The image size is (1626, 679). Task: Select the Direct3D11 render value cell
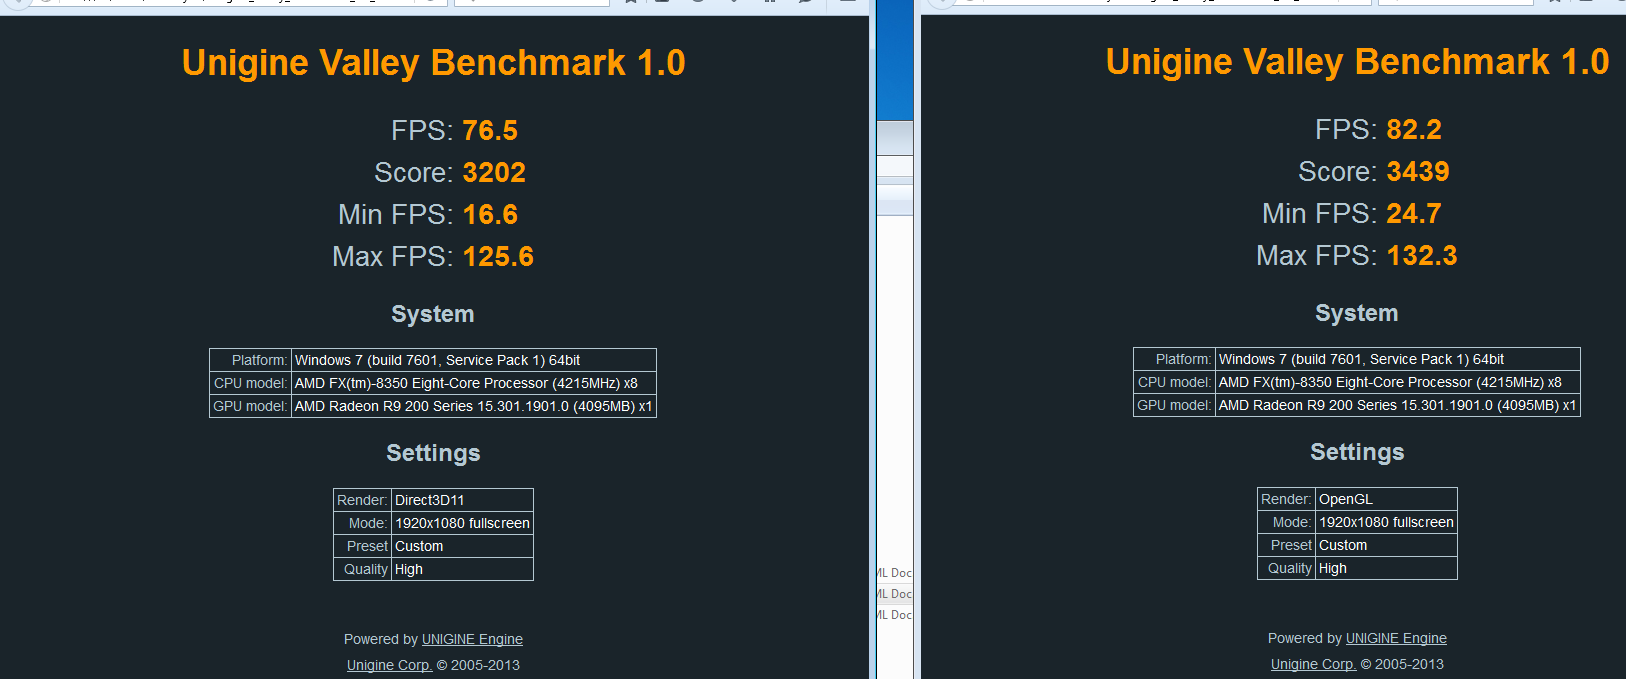pyautogui.click(x=461, y=500)
